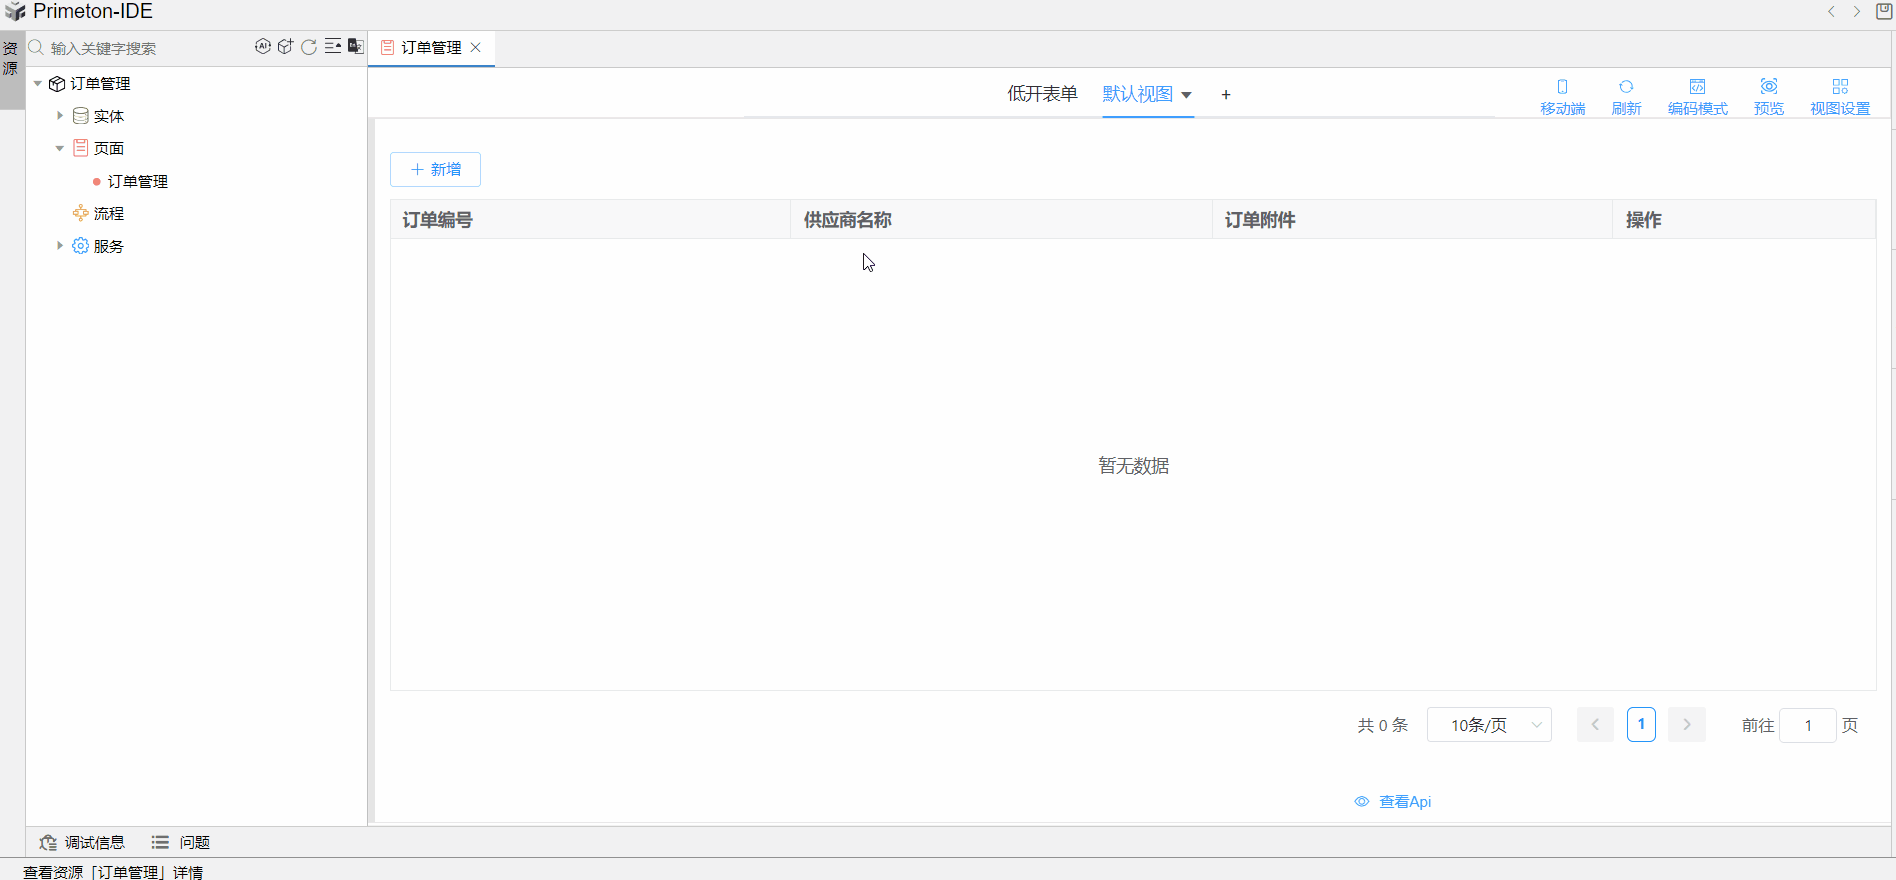This screenshot has height=880, width=1896.
Task: Open the 10条/页 page size dropdown
Action: [x=1488, y=725]
